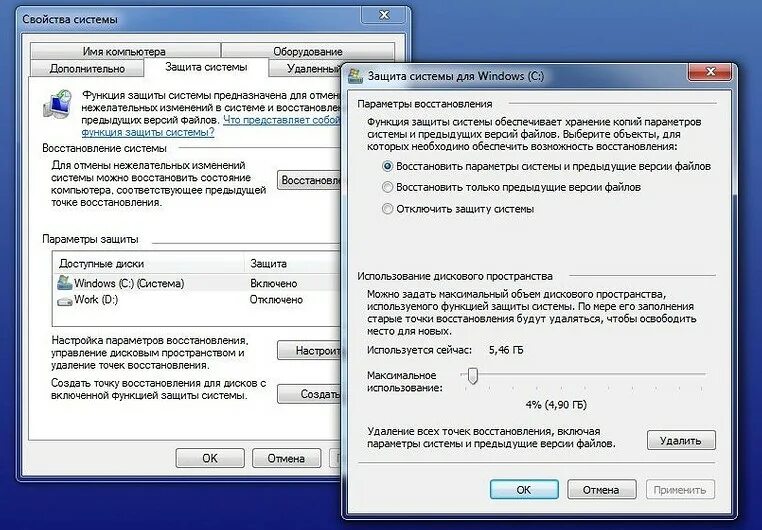Click the Work (D:) drive icon
Image resolution: width=762 pixels, height=530 pixels.
click(65, 301)
